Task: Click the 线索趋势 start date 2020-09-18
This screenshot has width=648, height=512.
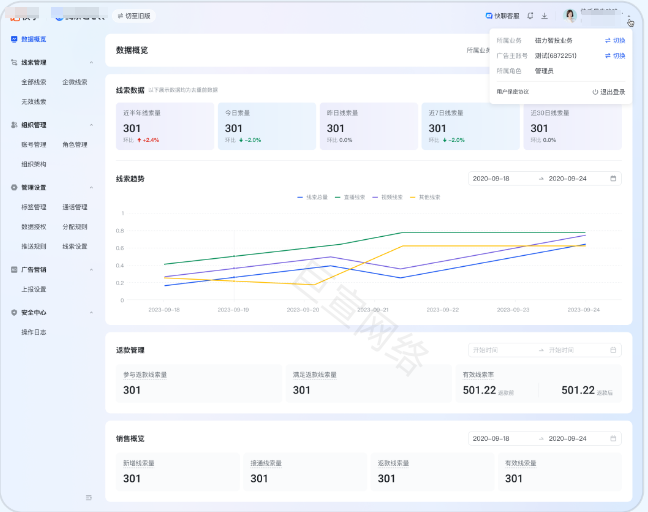Action: pos(491,179)
